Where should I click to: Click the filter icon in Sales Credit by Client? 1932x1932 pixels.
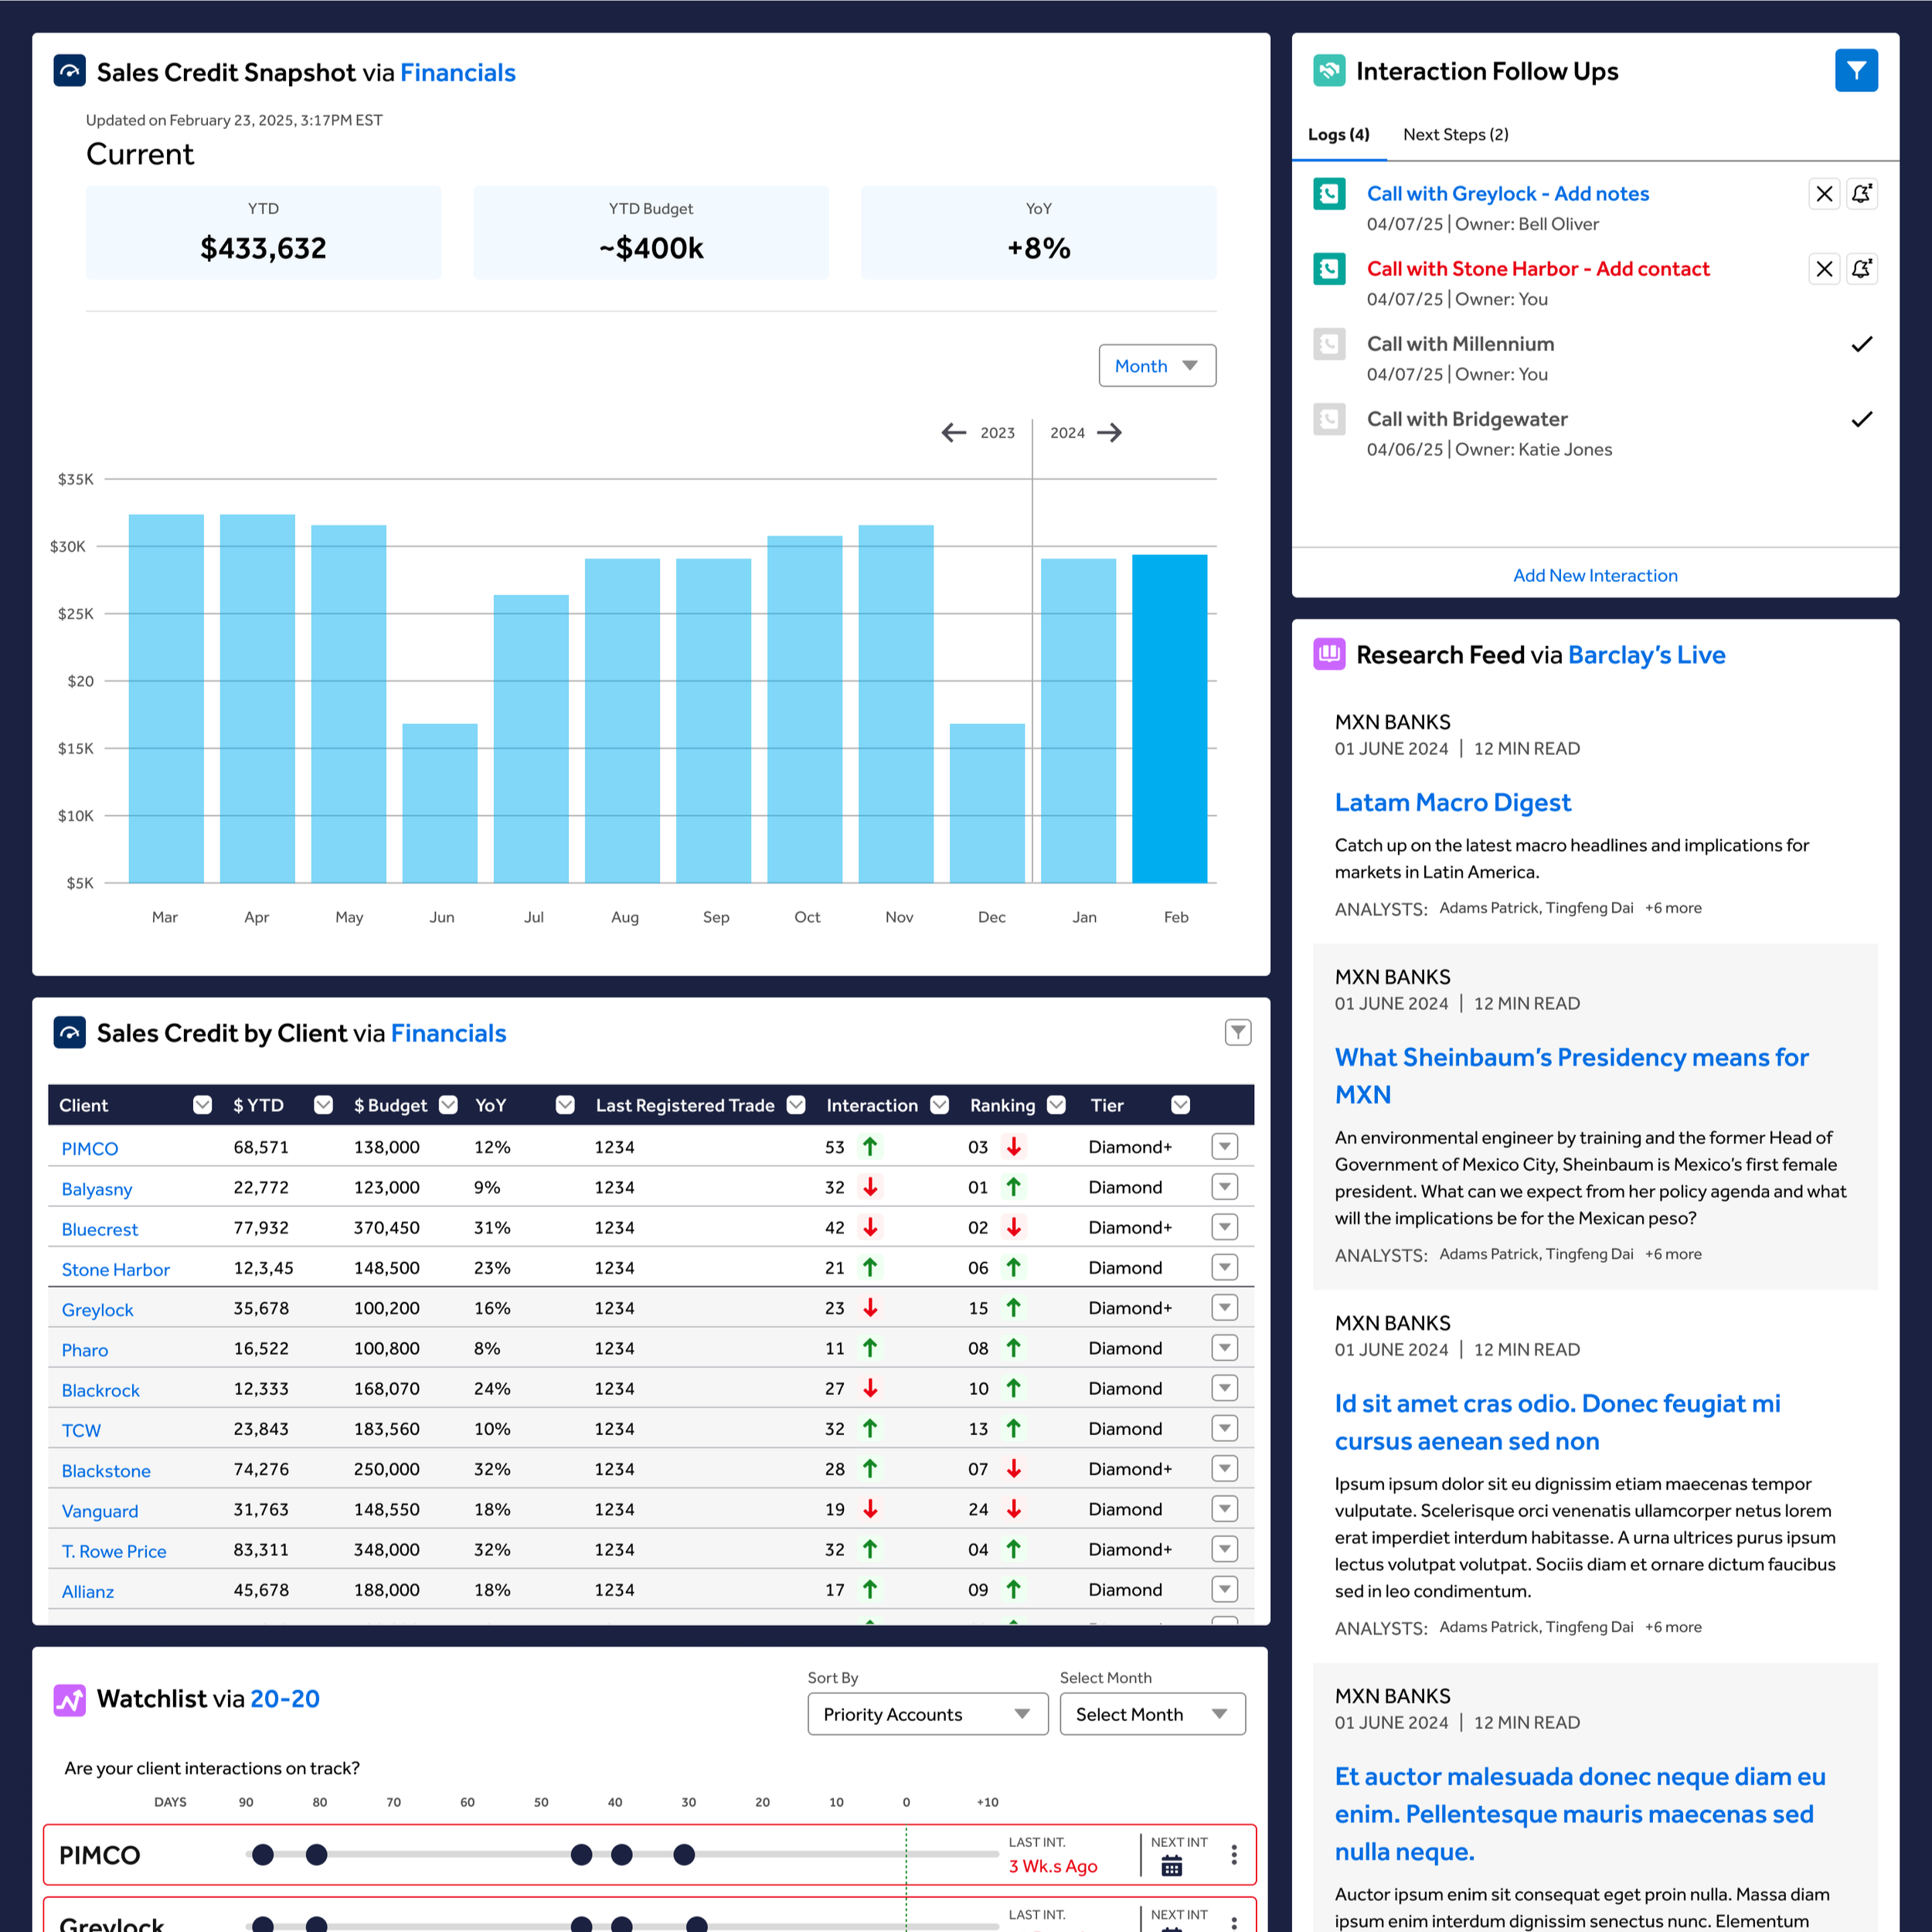1237,1032
